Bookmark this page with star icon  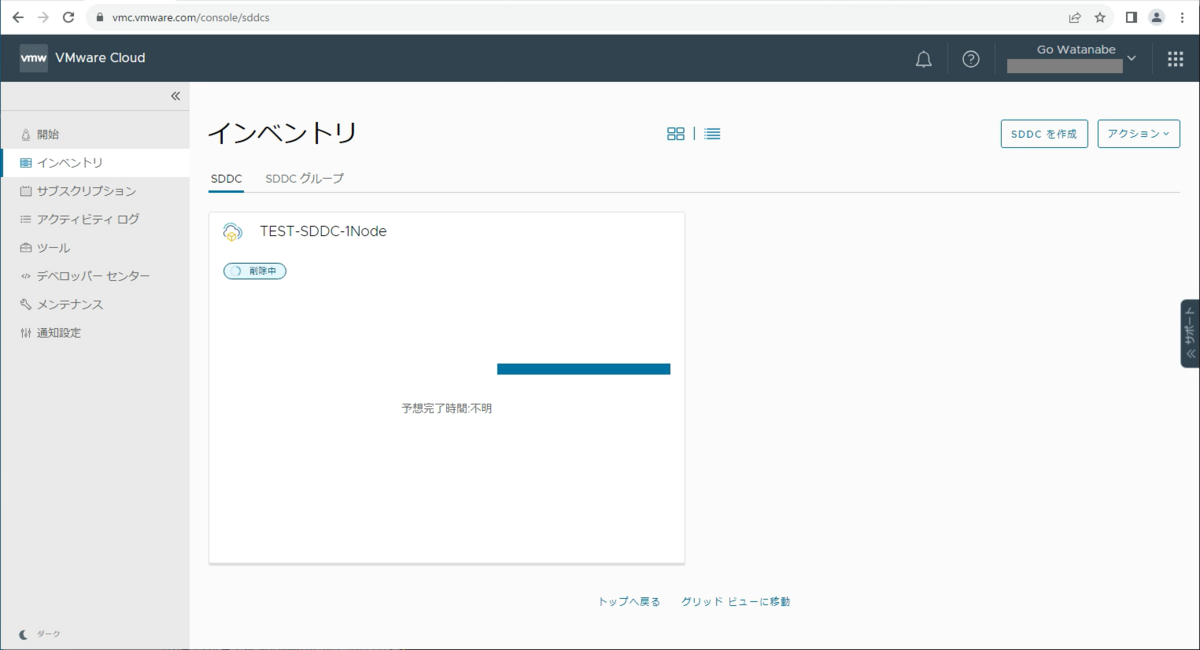tap(1100, 17)
